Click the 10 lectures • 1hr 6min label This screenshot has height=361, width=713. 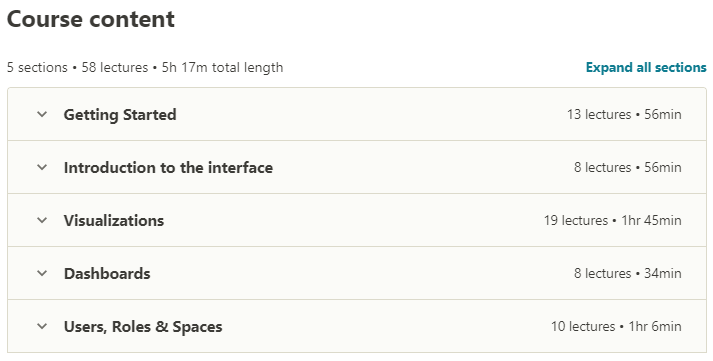pyautogui.click(x=616, y=326)
